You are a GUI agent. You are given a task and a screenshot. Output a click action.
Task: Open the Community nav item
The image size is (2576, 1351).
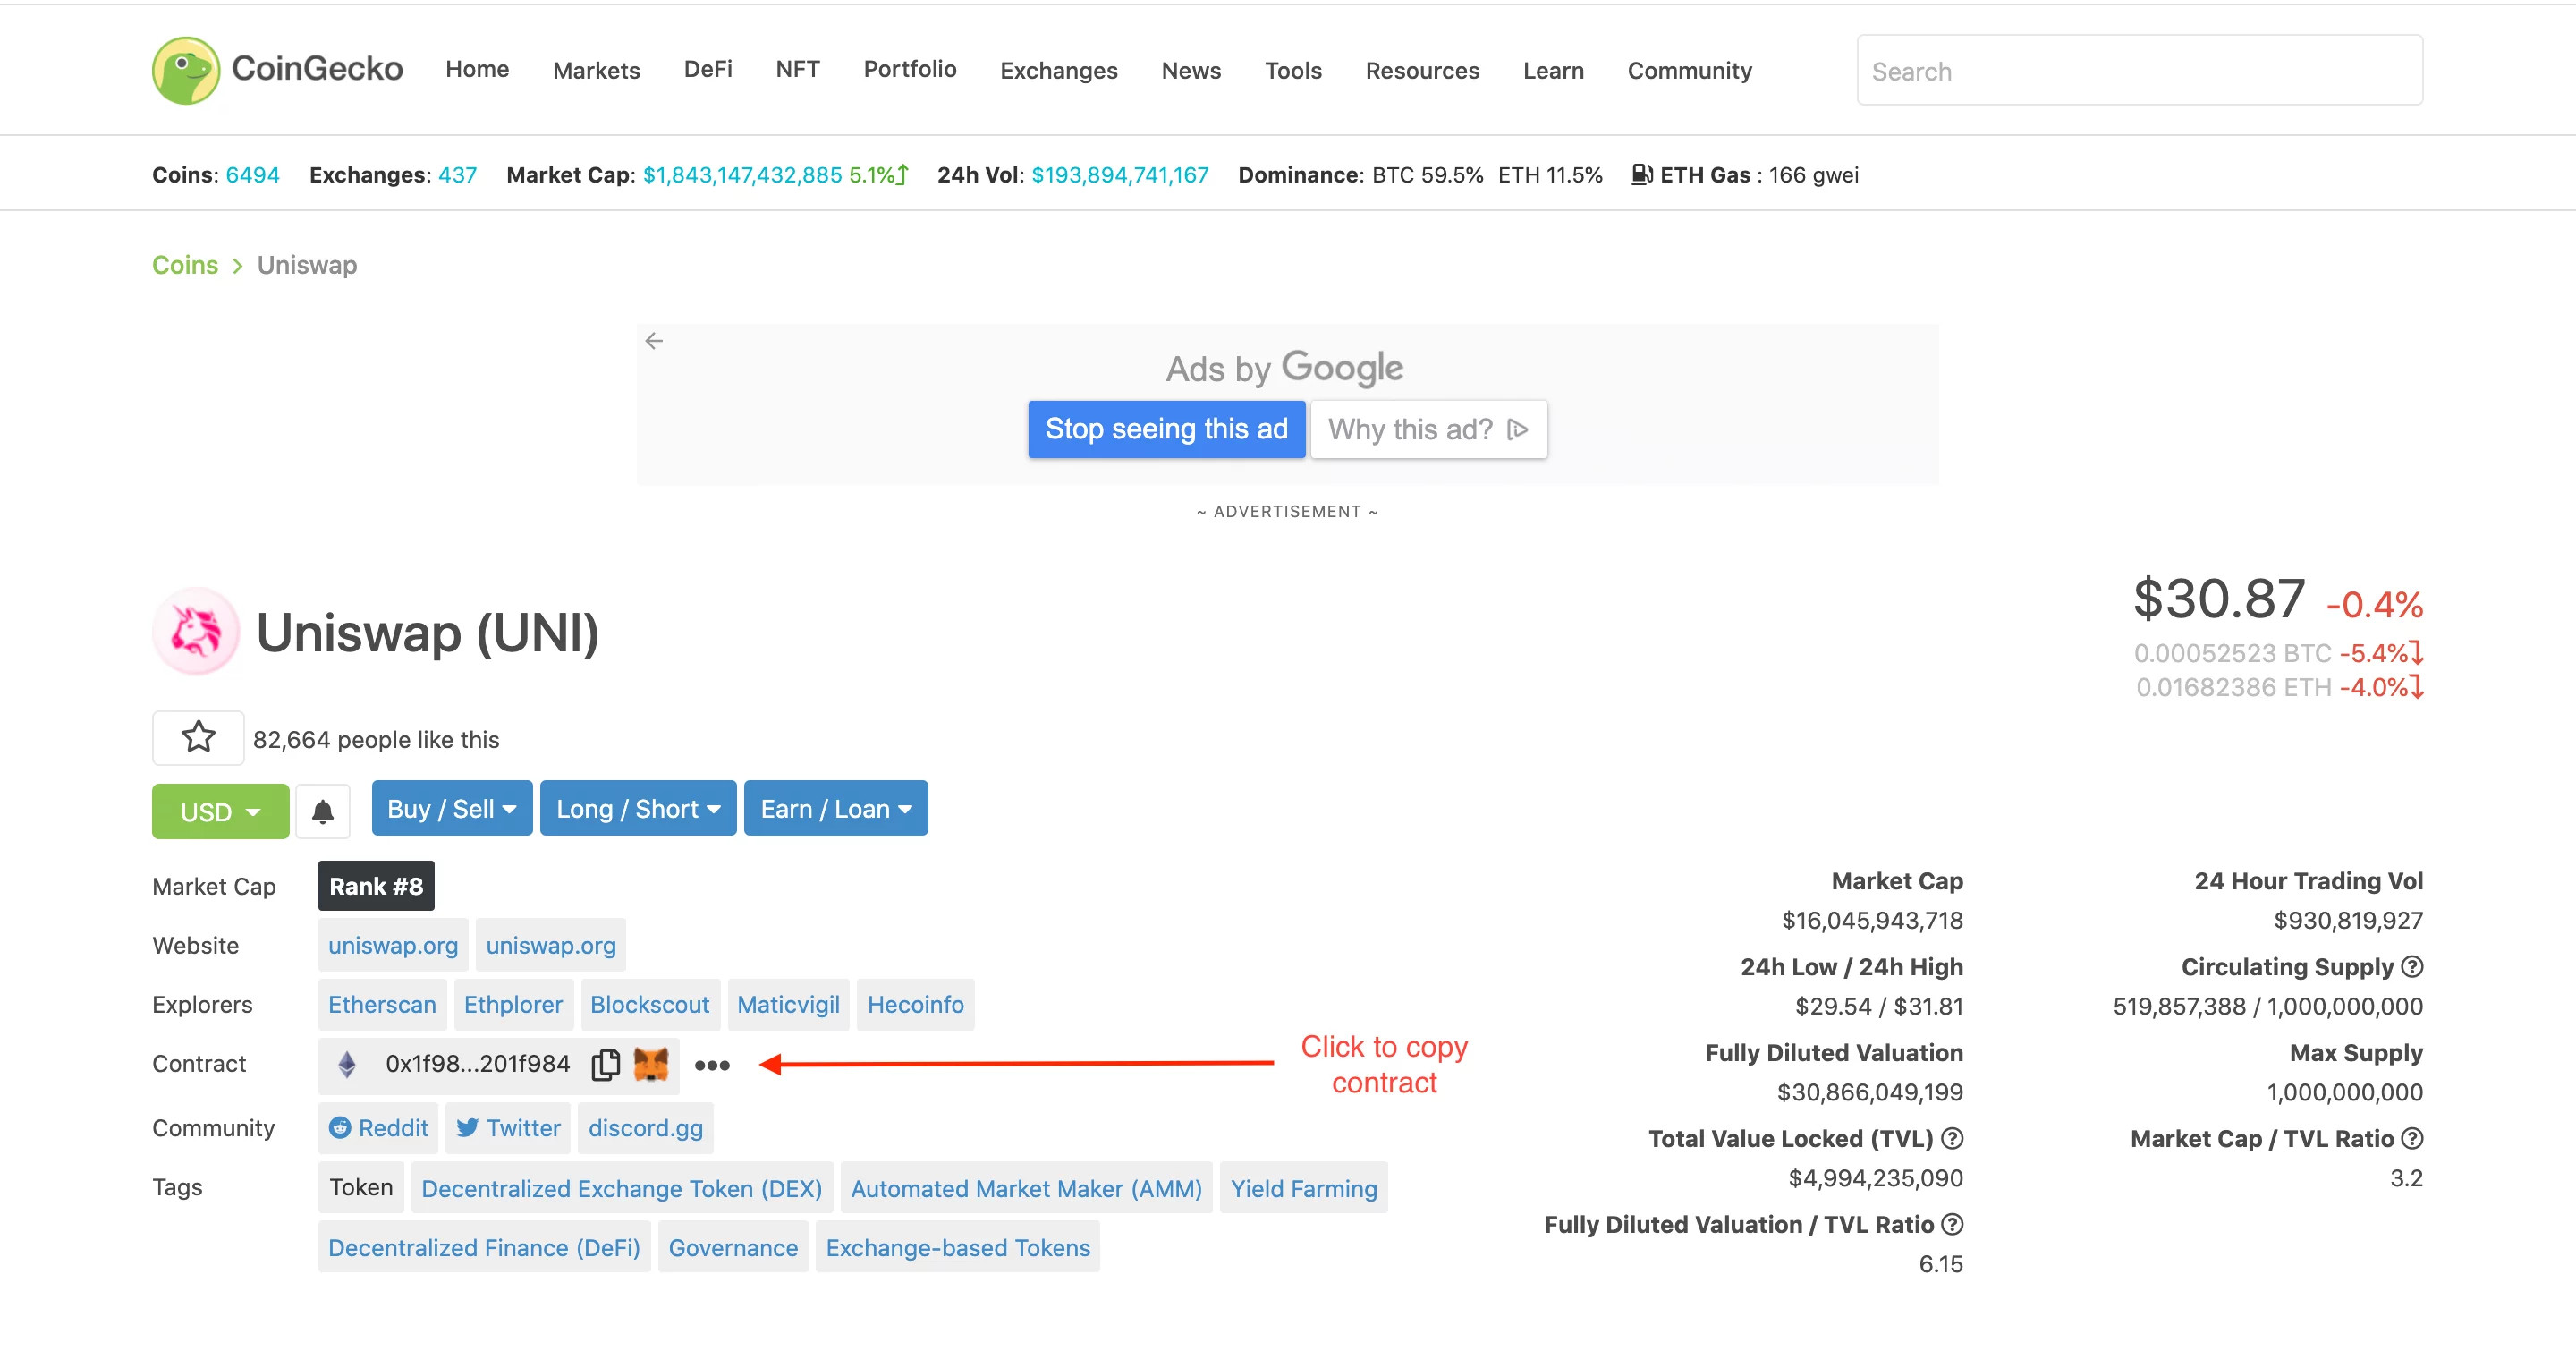pos(1690,70)
